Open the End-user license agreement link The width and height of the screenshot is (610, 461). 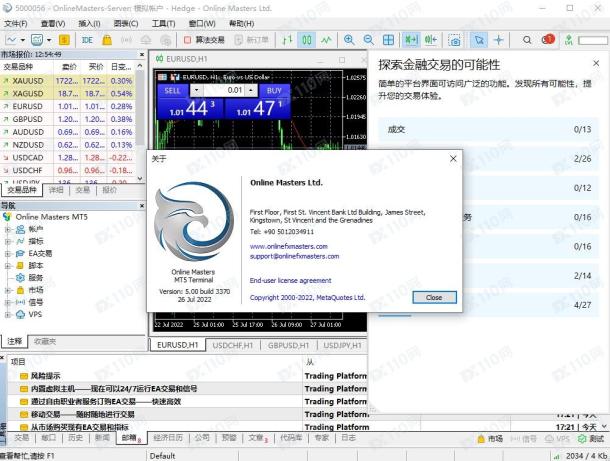pos(291,280)
